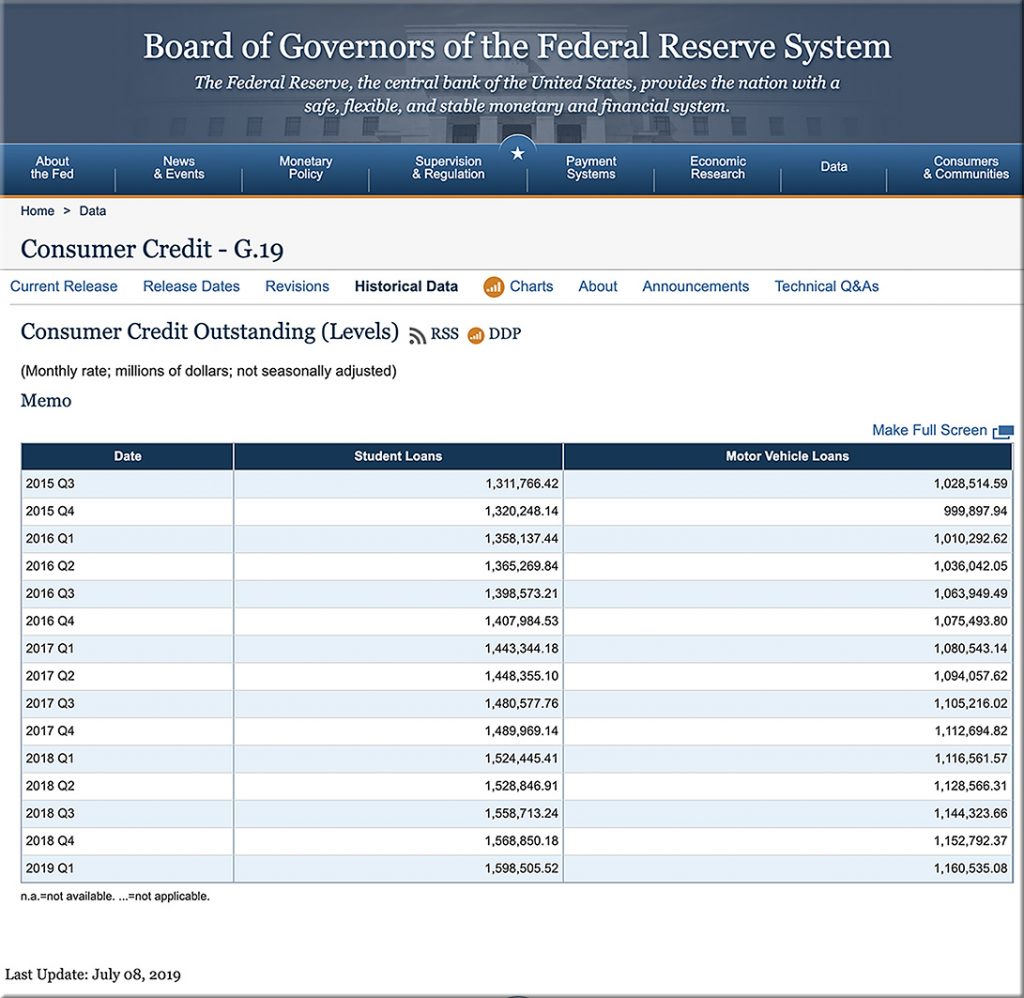Click the orange Charts icon

pos(494,287)
